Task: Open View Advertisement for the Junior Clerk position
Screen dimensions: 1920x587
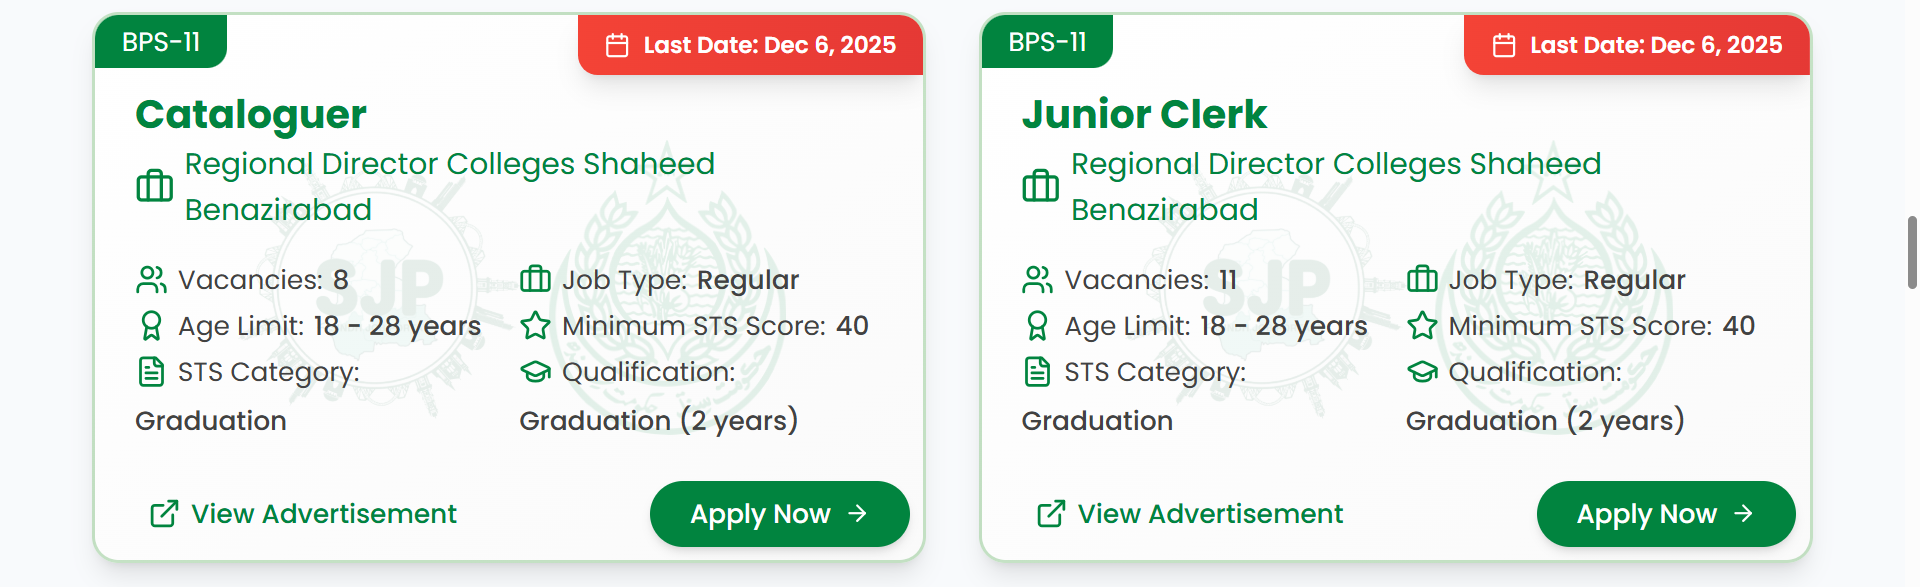Action: click(x=1210, y=513)
